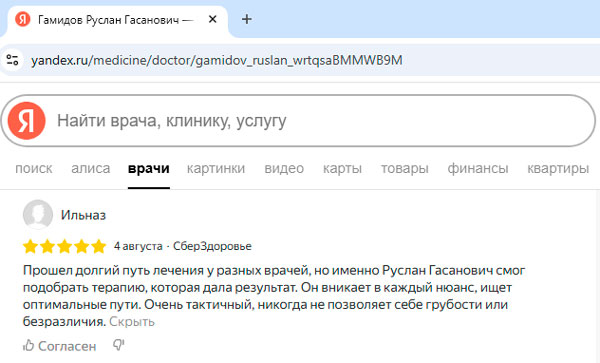Click the thumbs-down dislike icon
Image resolution: width=600 pixels, height=363 pixels.
click(119, 345)
